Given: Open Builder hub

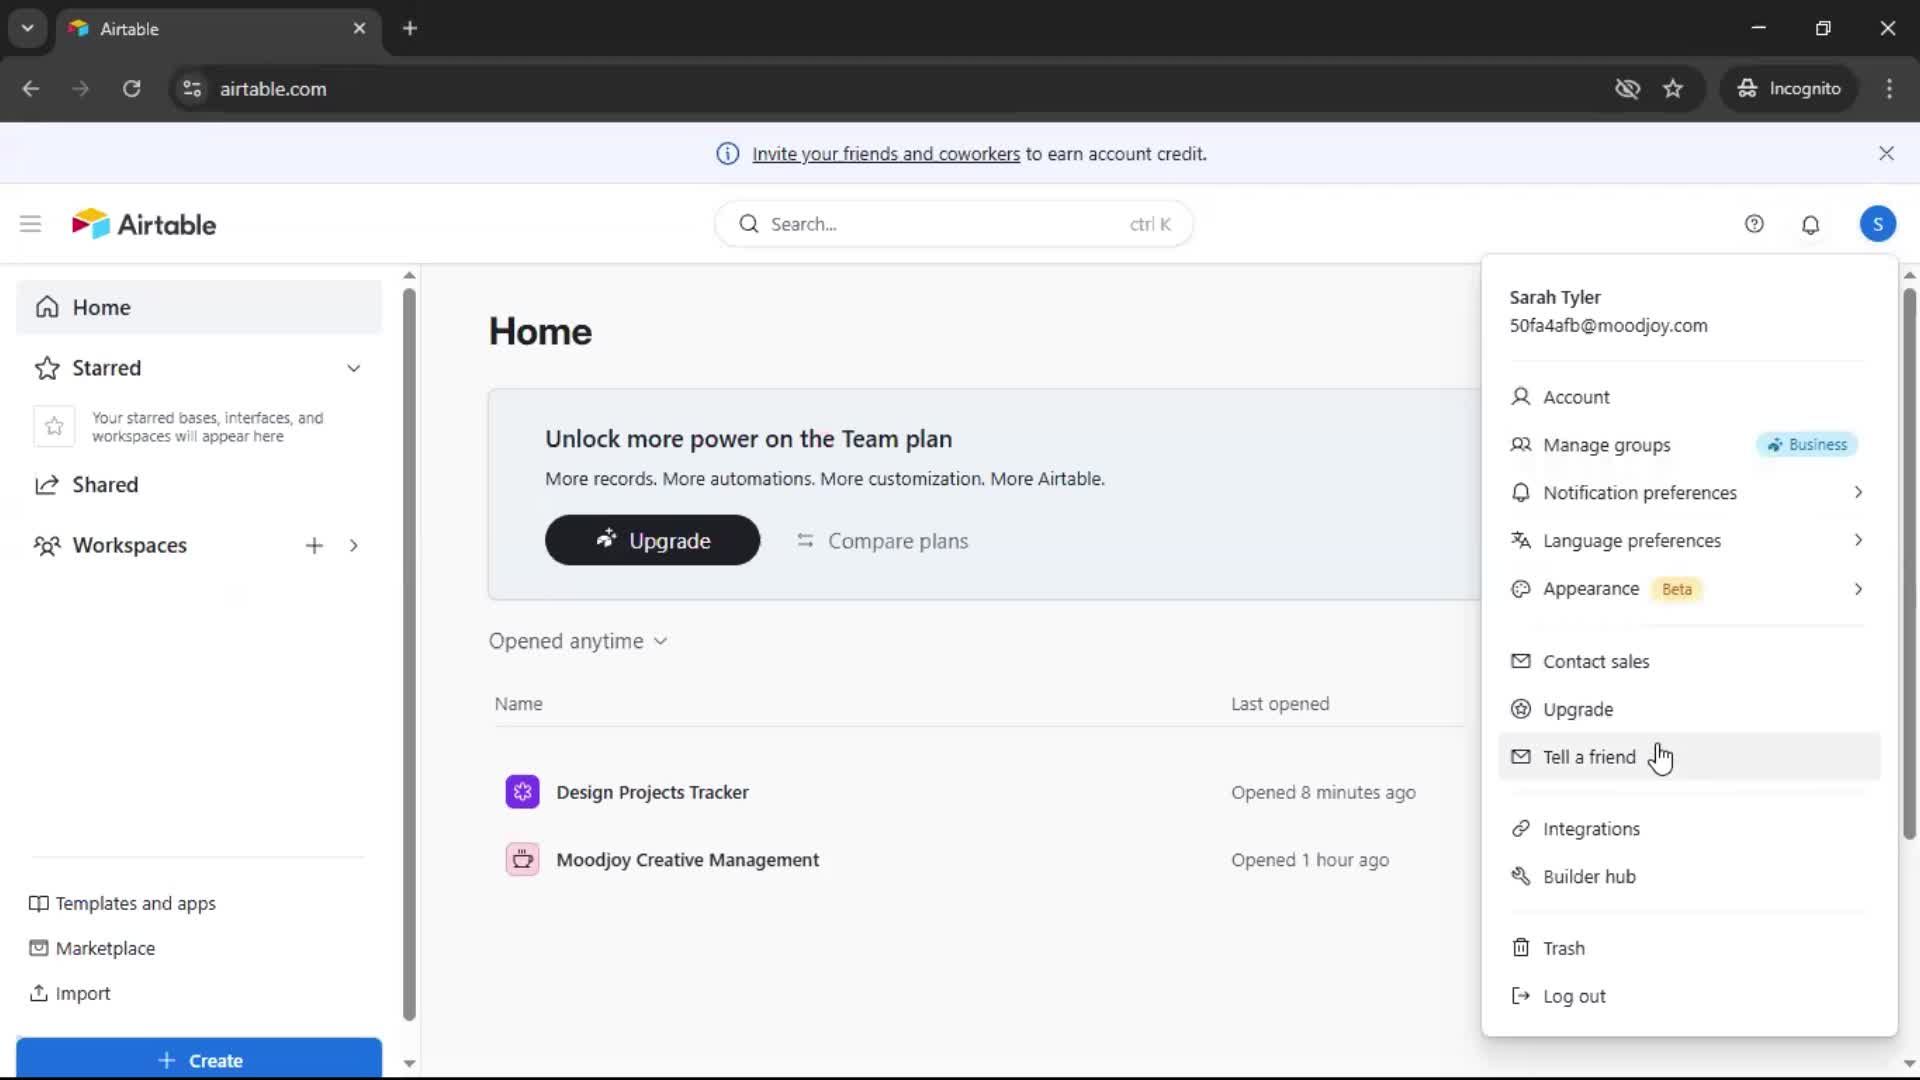Looking at the screenshot, I should [x=1688, y=877].
